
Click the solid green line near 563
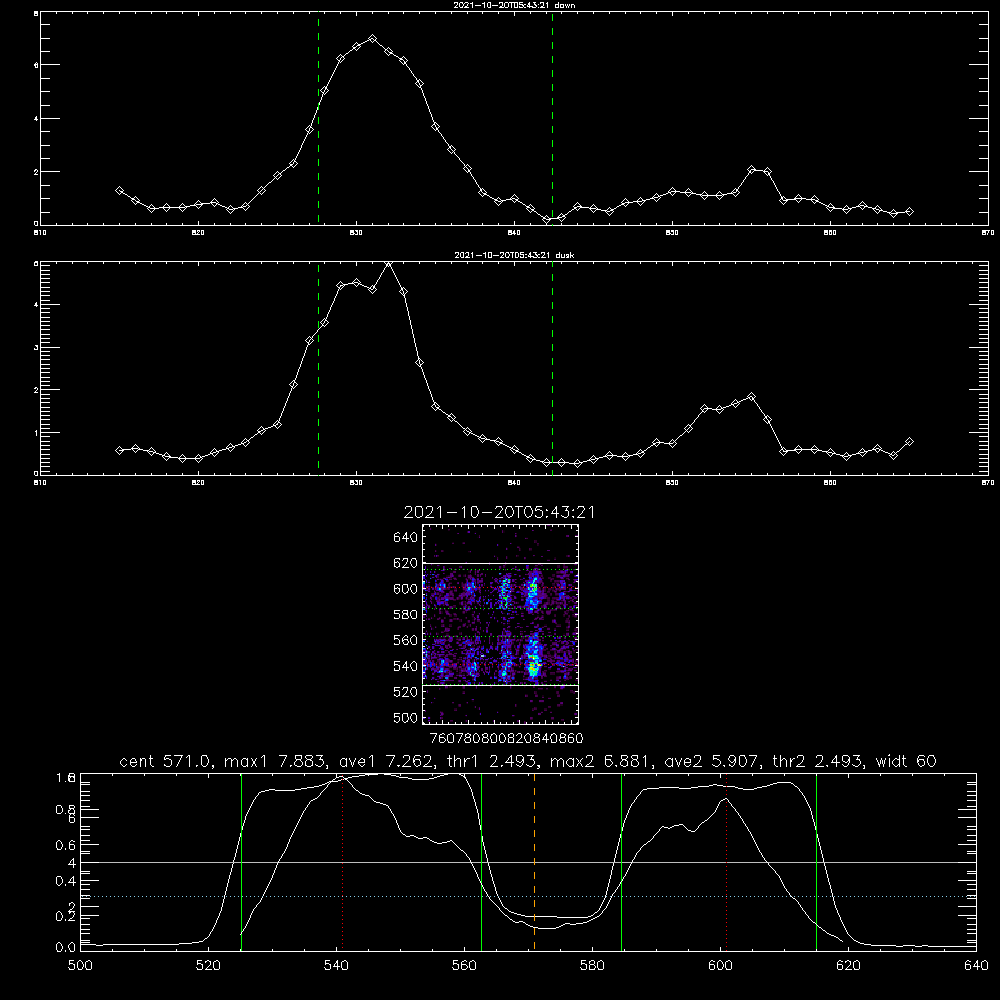[482, 862]
